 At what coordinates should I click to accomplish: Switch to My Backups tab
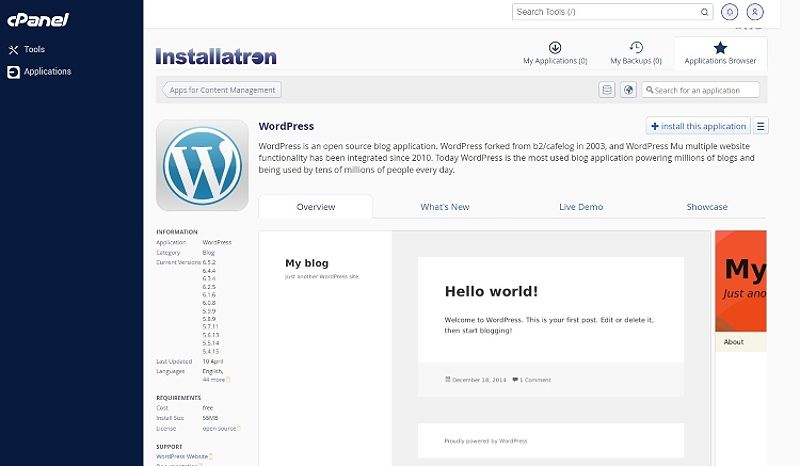(635, 53)
